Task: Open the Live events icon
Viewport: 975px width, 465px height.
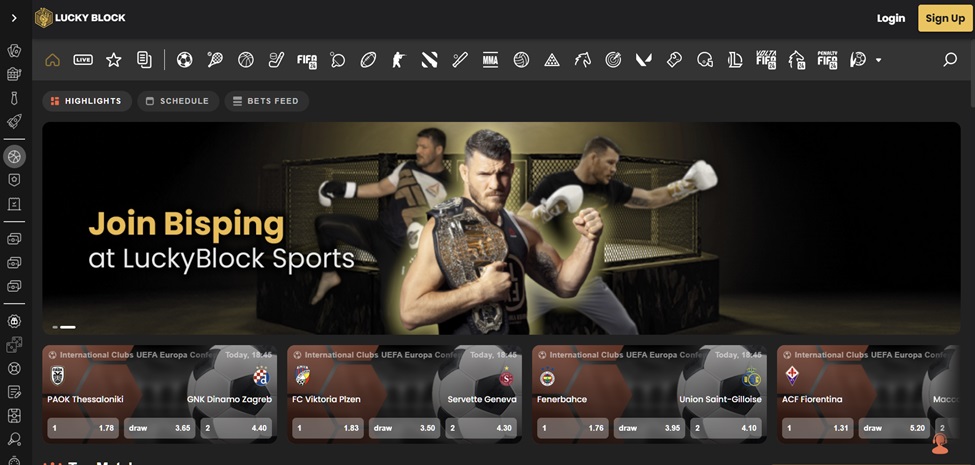Action: pos(83,60)
